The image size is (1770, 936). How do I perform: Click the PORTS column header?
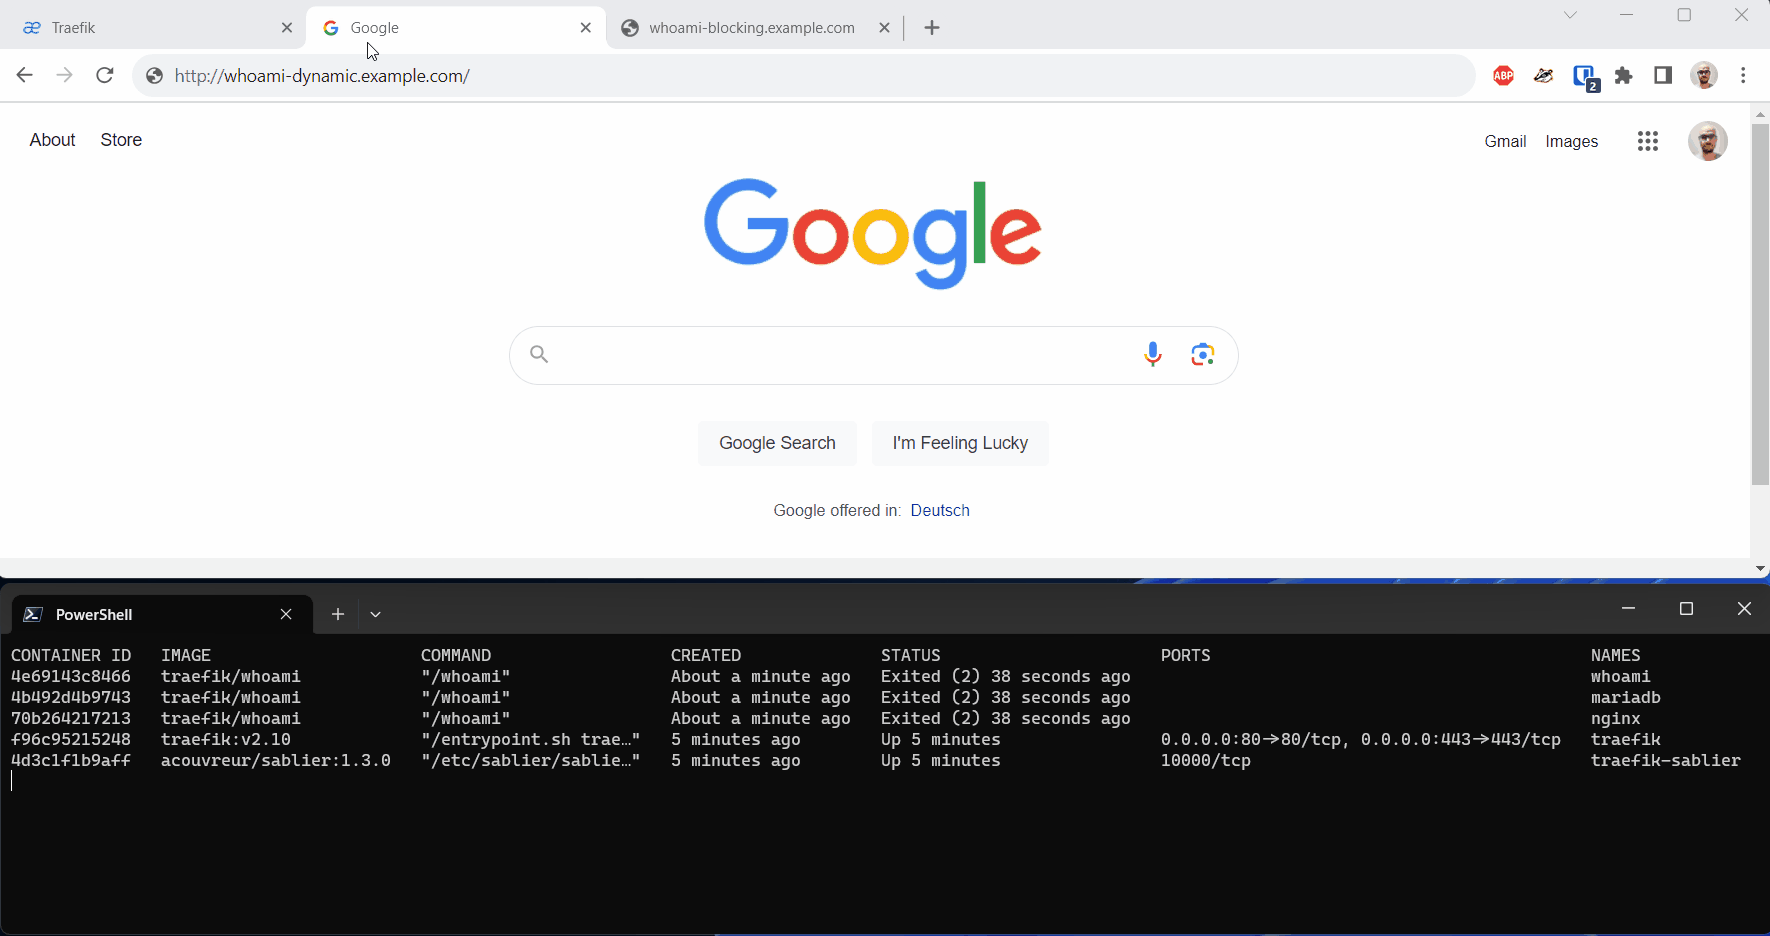[1186, 656]
